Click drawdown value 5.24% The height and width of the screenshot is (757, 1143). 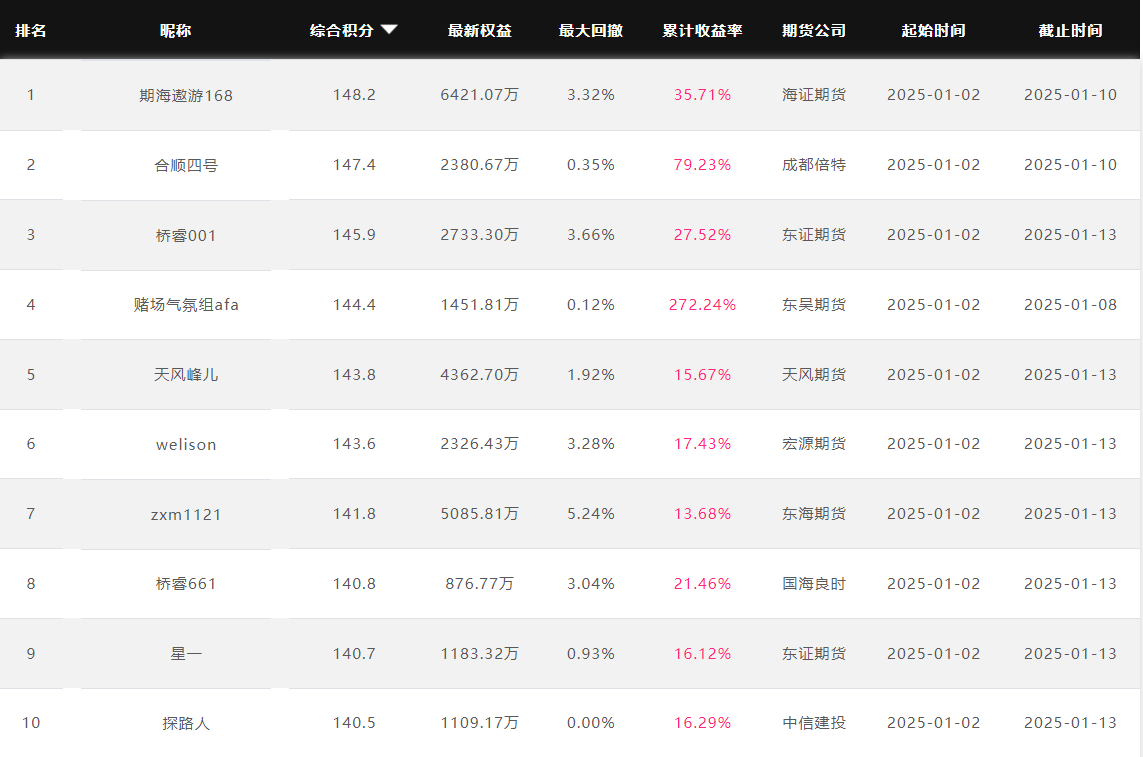(591, 514)
